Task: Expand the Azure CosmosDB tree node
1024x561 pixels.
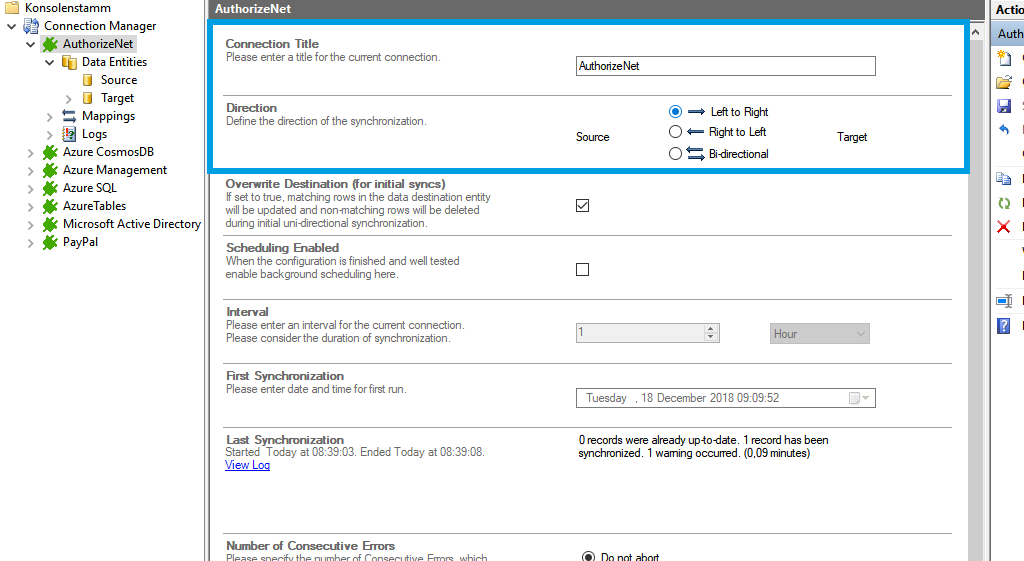Action: pos(31,152)
